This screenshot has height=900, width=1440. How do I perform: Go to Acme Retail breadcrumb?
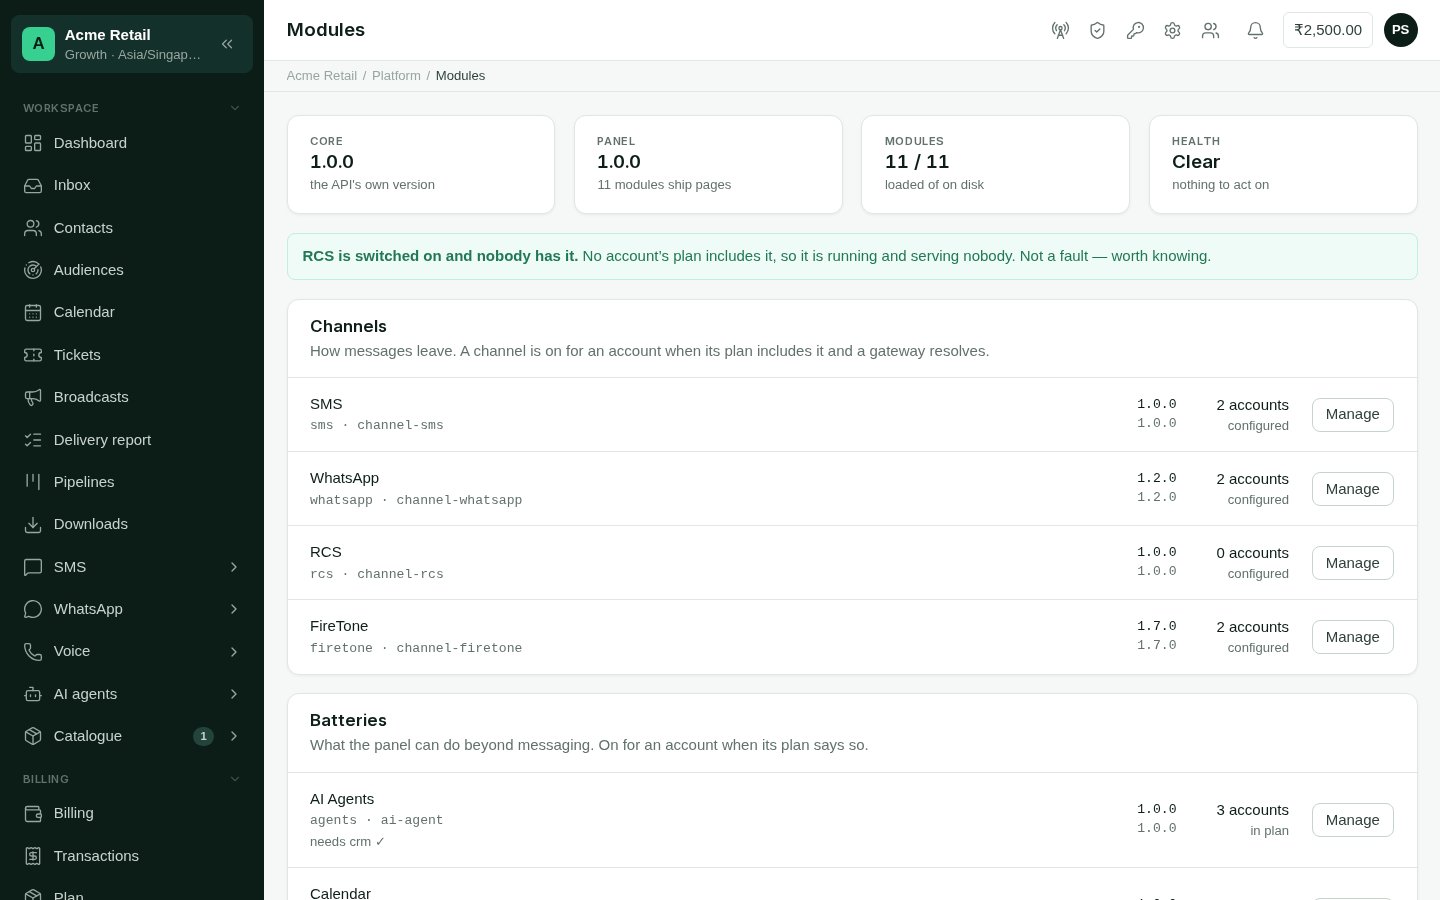322,76
